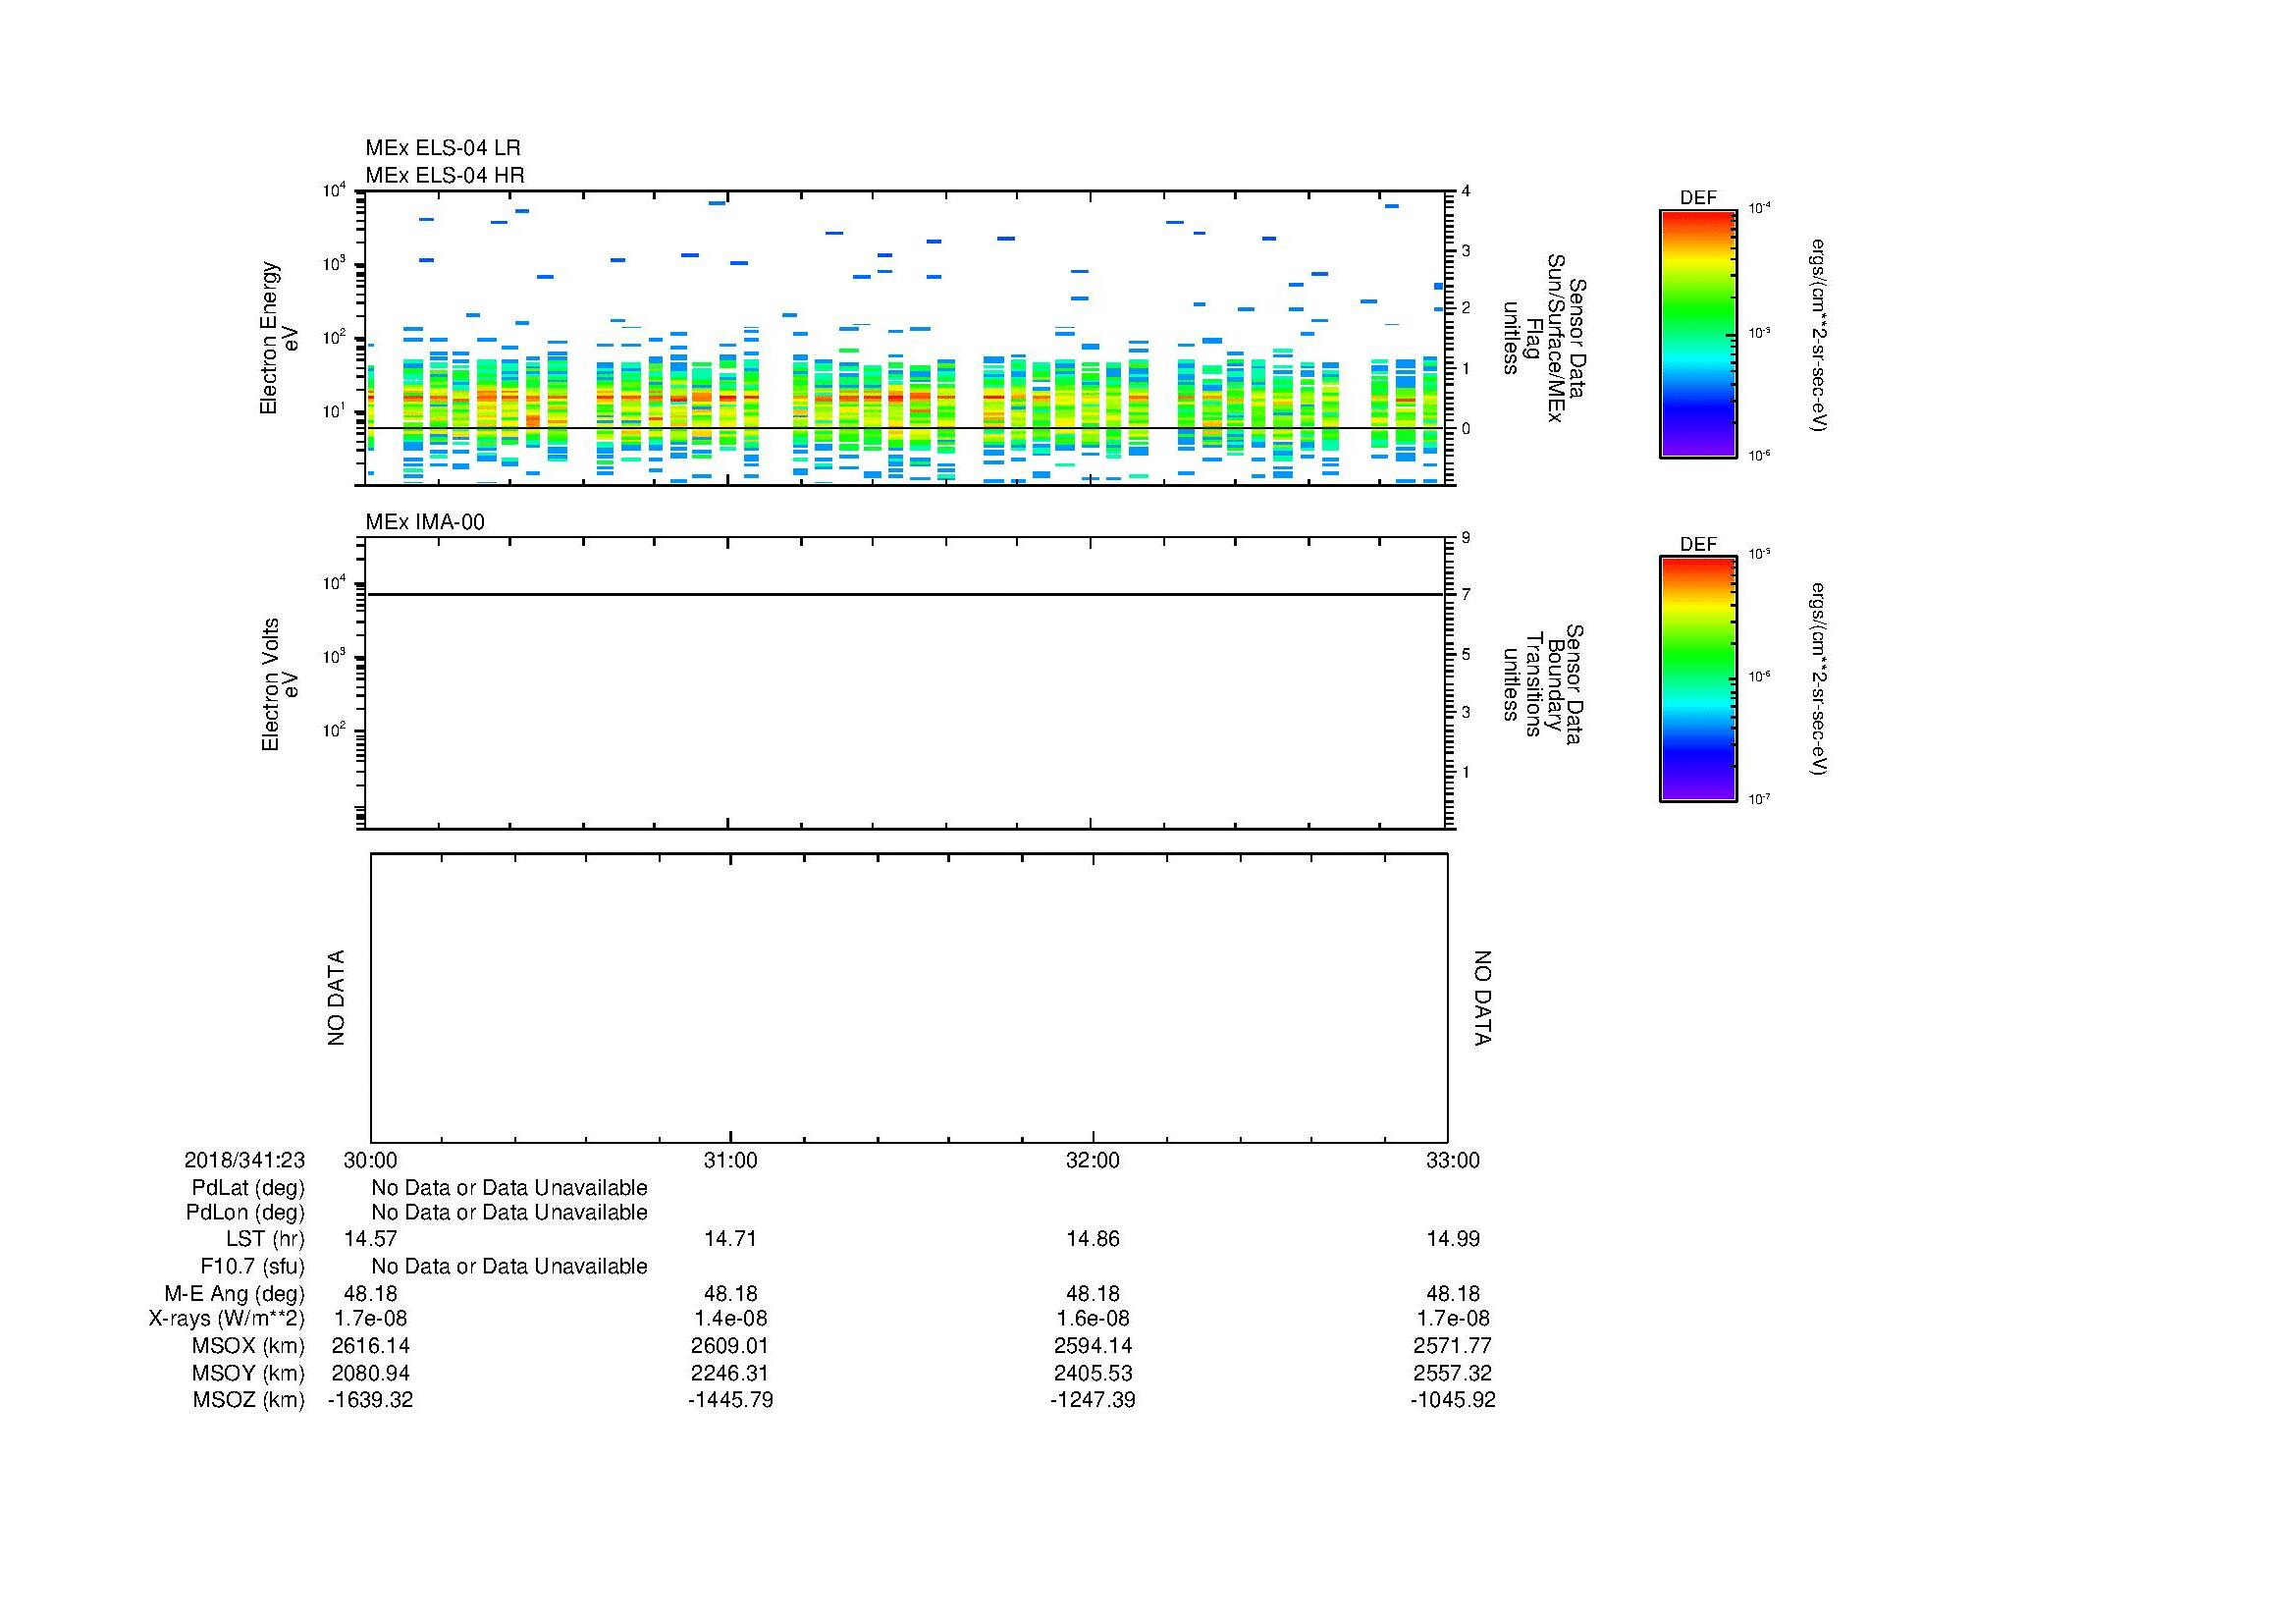Click the 'MSOY (km)' row label
This screenshot has width=2296, height=1623.
tap(249, 1373)
